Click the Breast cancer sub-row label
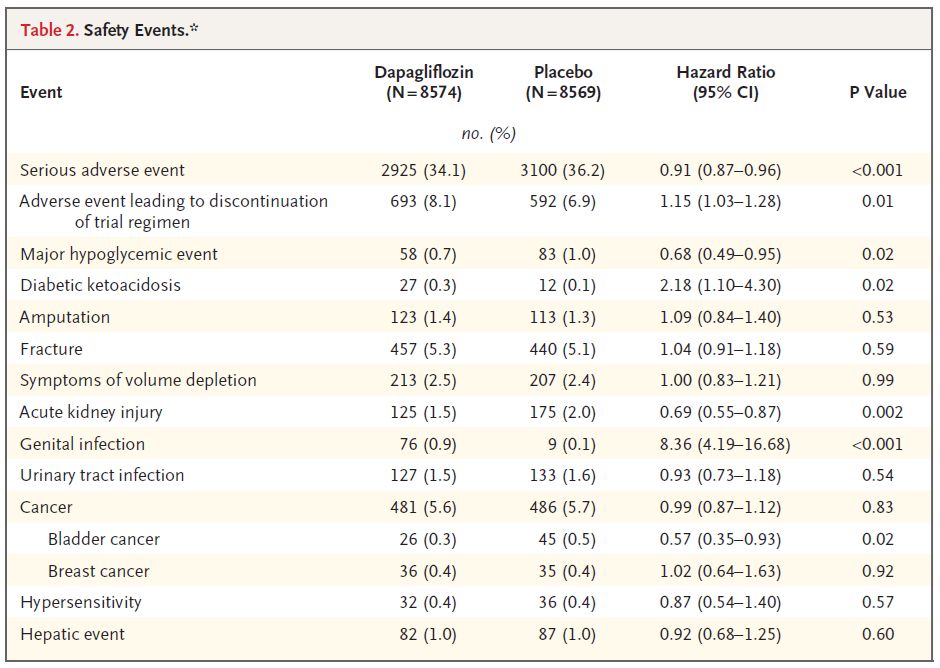The width and height of the screenshot is (940, 668). pyautogui.click(x=99, y=571)
